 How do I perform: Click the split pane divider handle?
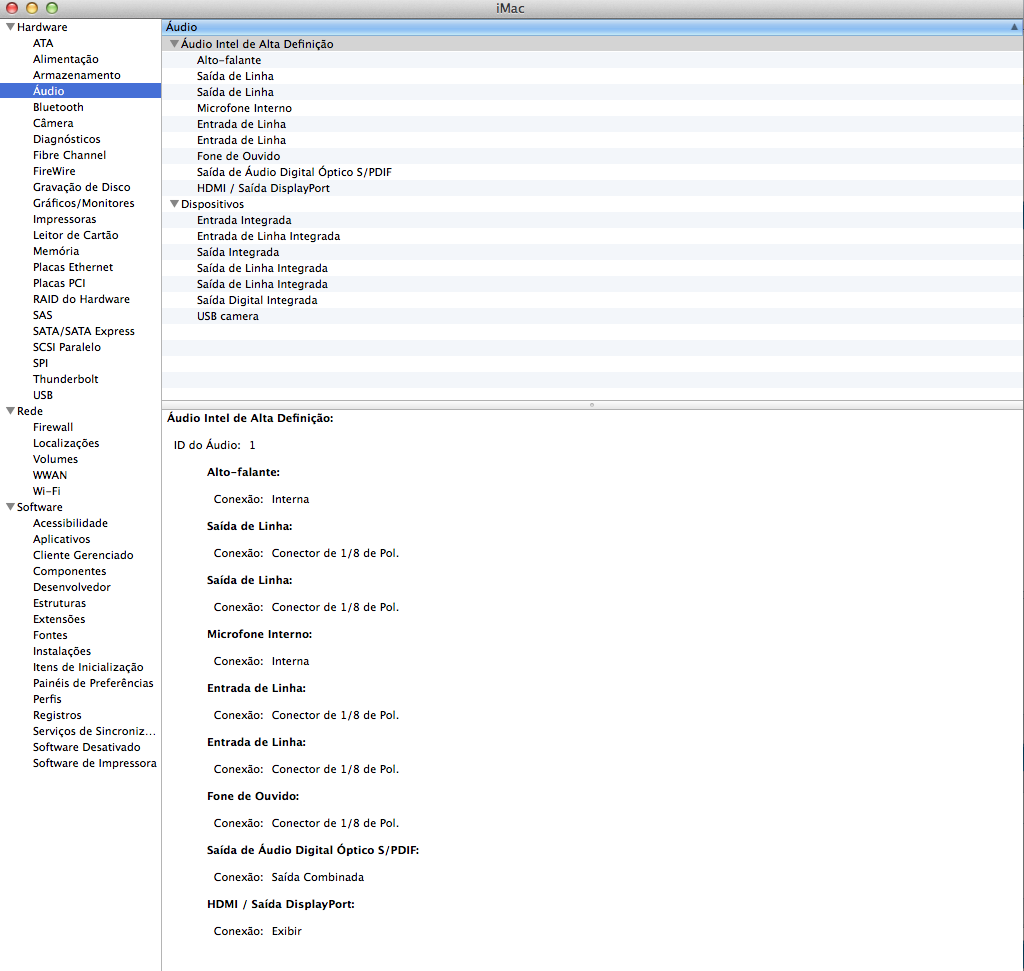(x=592, y=405)
